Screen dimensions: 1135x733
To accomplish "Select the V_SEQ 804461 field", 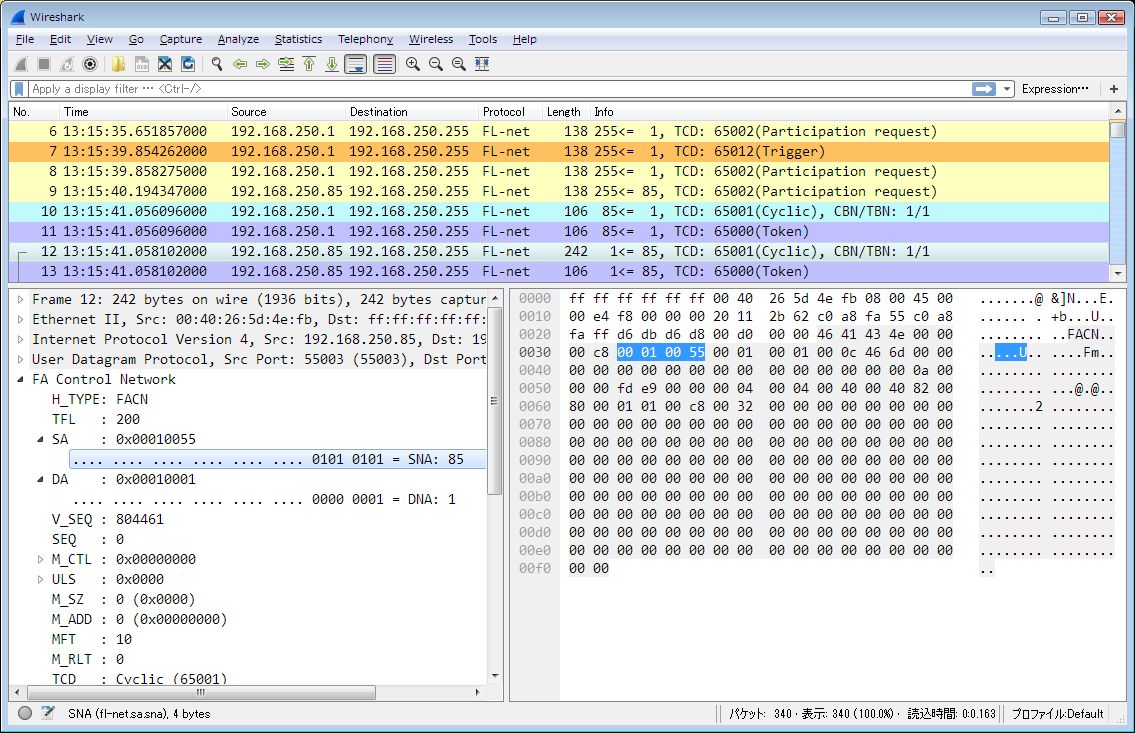I will [x=108, y=520].
